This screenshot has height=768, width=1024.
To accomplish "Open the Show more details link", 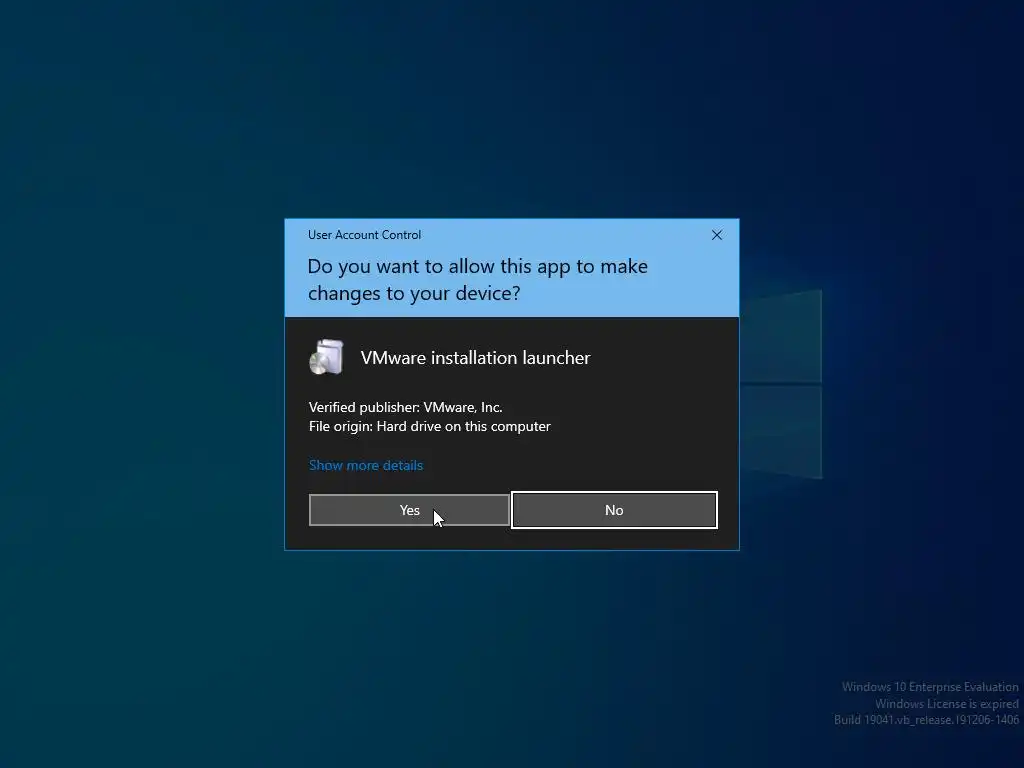I will [366, 465].
